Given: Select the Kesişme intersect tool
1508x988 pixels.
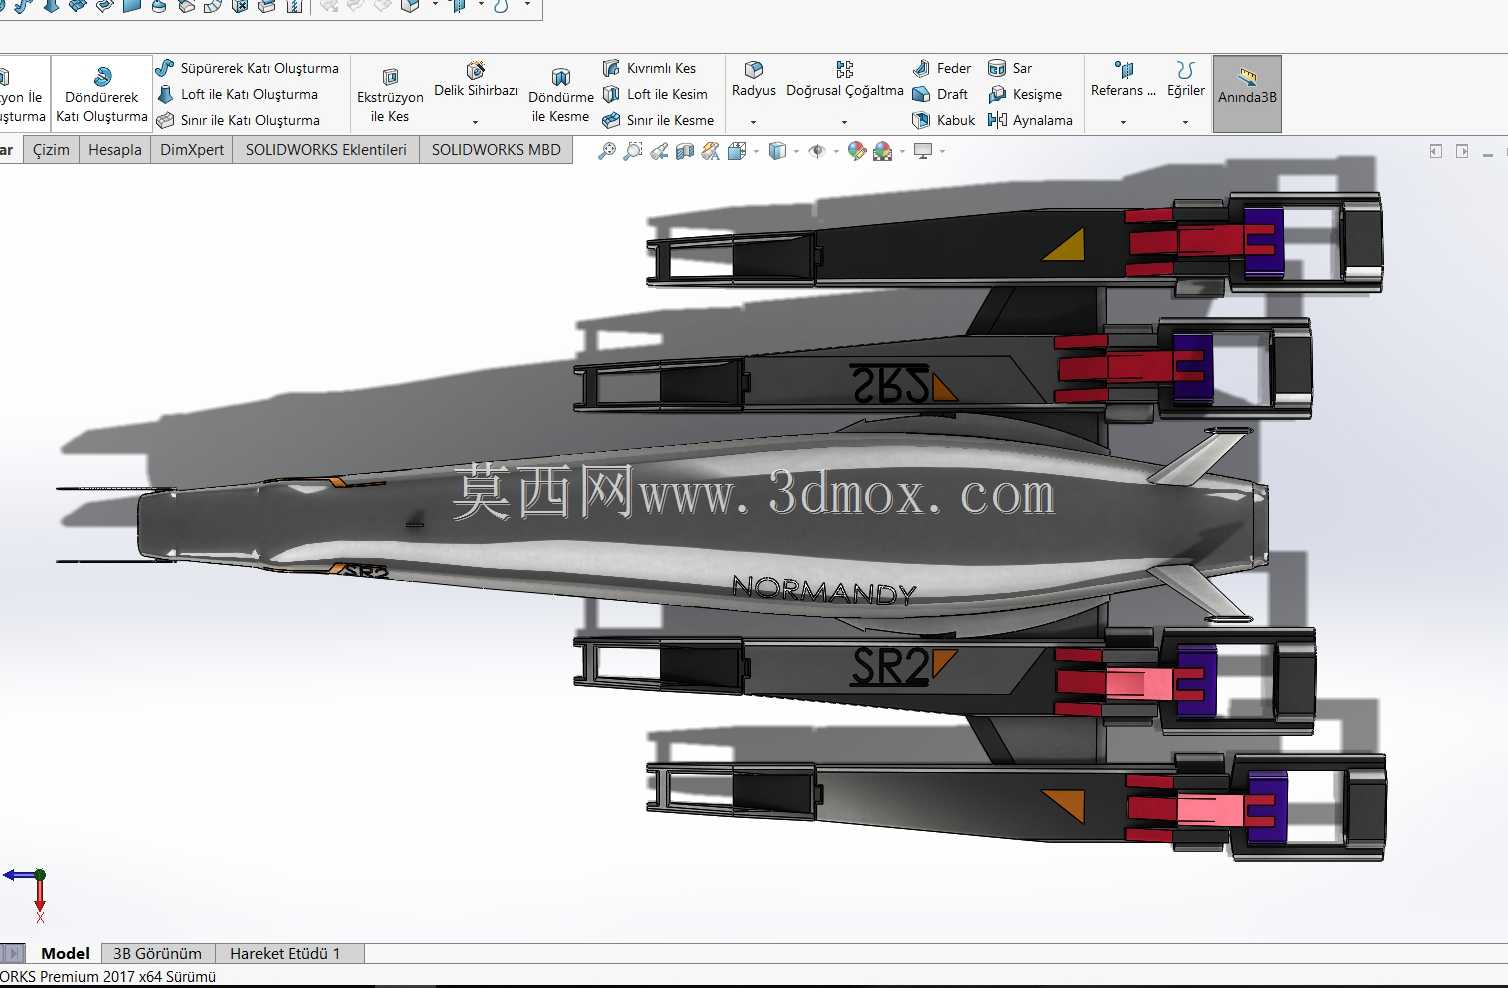Looking at the screenshot, I should point(1025,94).
